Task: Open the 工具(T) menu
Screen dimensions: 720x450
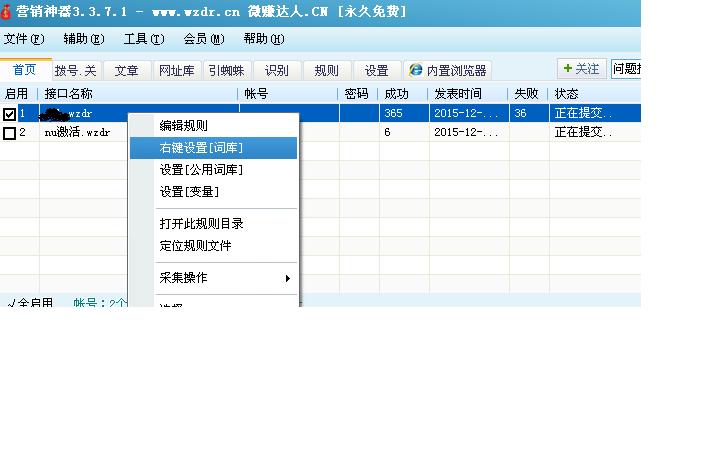Action: (x=143, y=39)
